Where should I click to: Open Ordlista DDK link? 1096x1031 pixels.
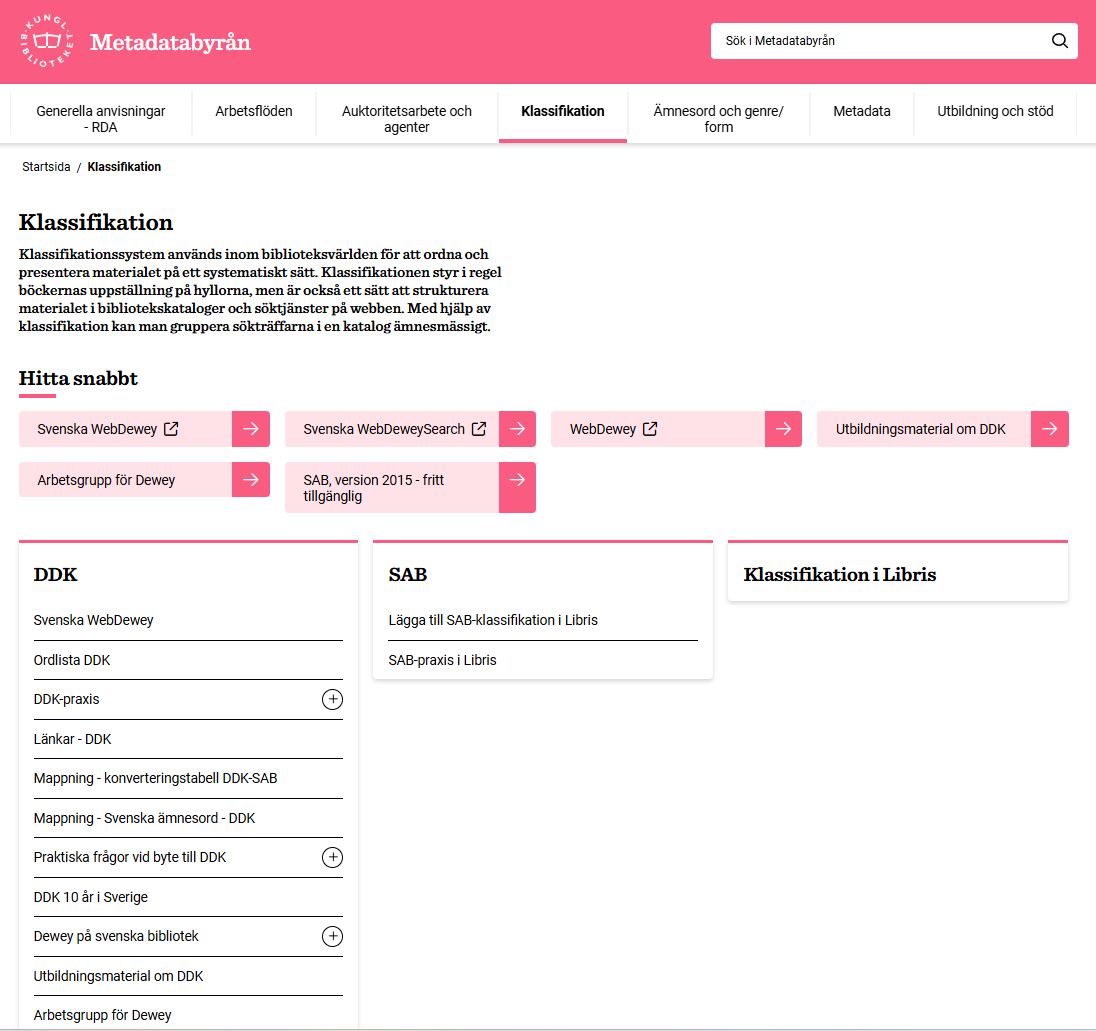tap(72, 660)
